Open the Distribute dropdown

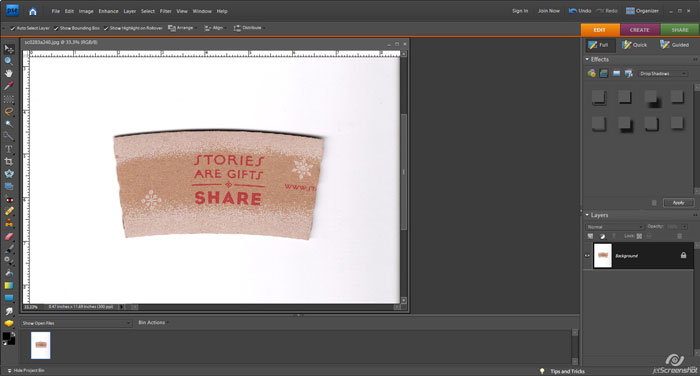click(x=249, y=28)
